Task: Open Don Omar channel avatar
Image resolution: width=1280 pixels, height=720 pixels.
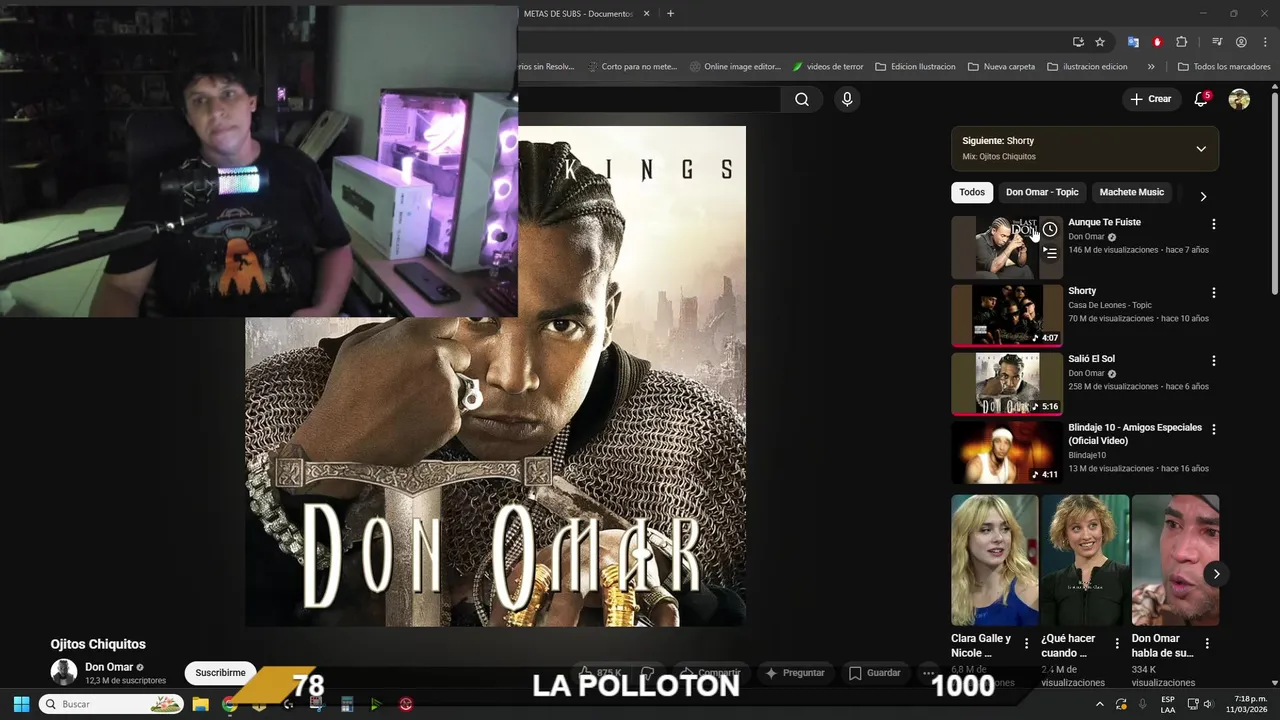Action: (64, 672)
